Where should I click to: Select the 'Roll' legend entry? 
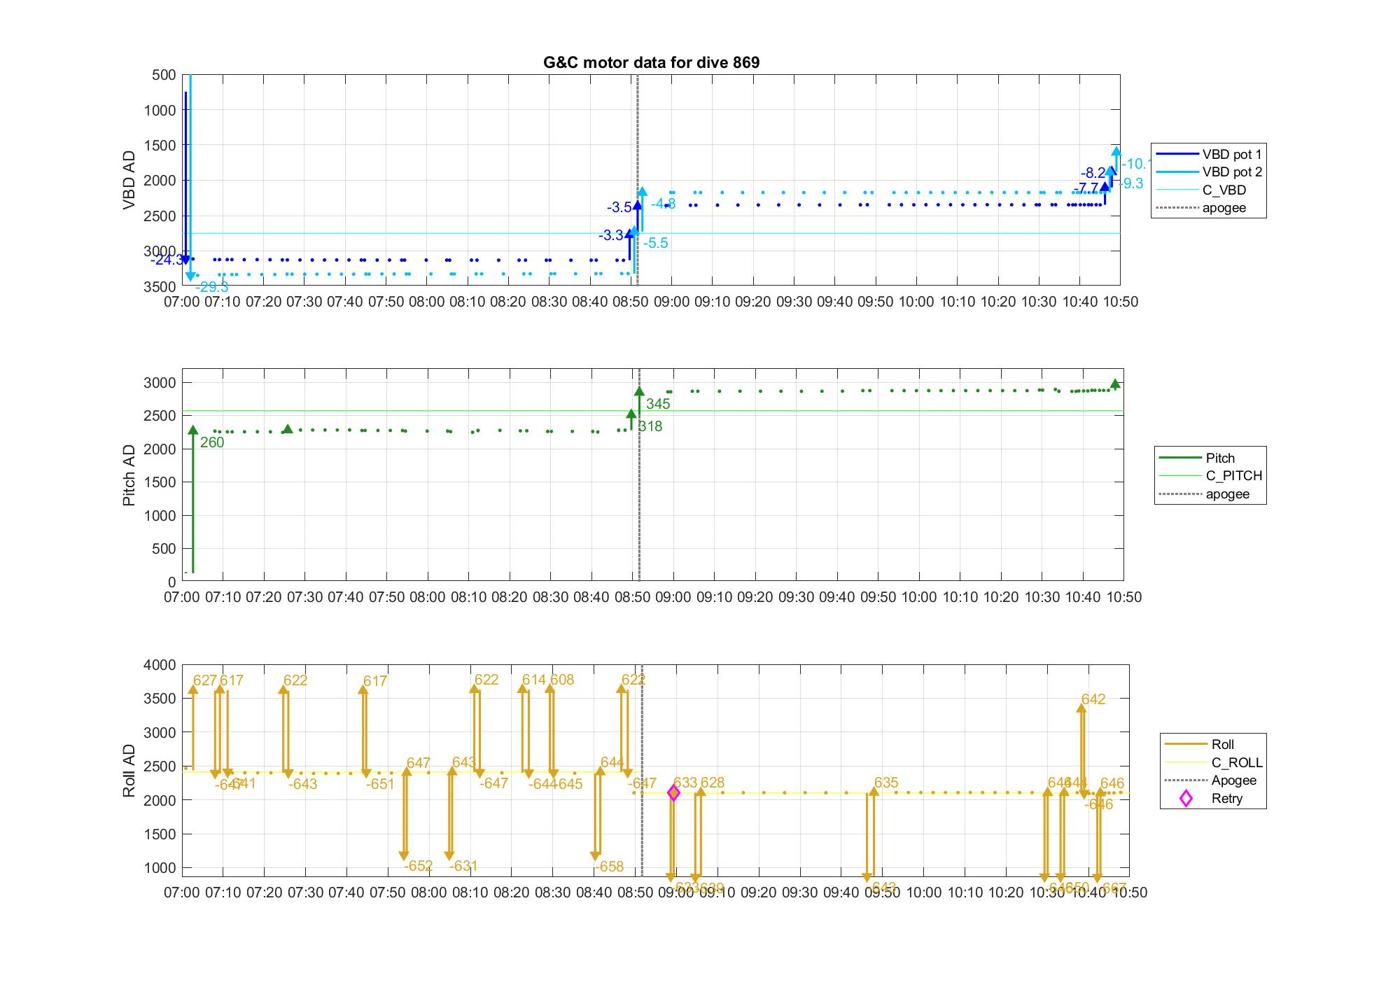click(x=1214, y=744)
